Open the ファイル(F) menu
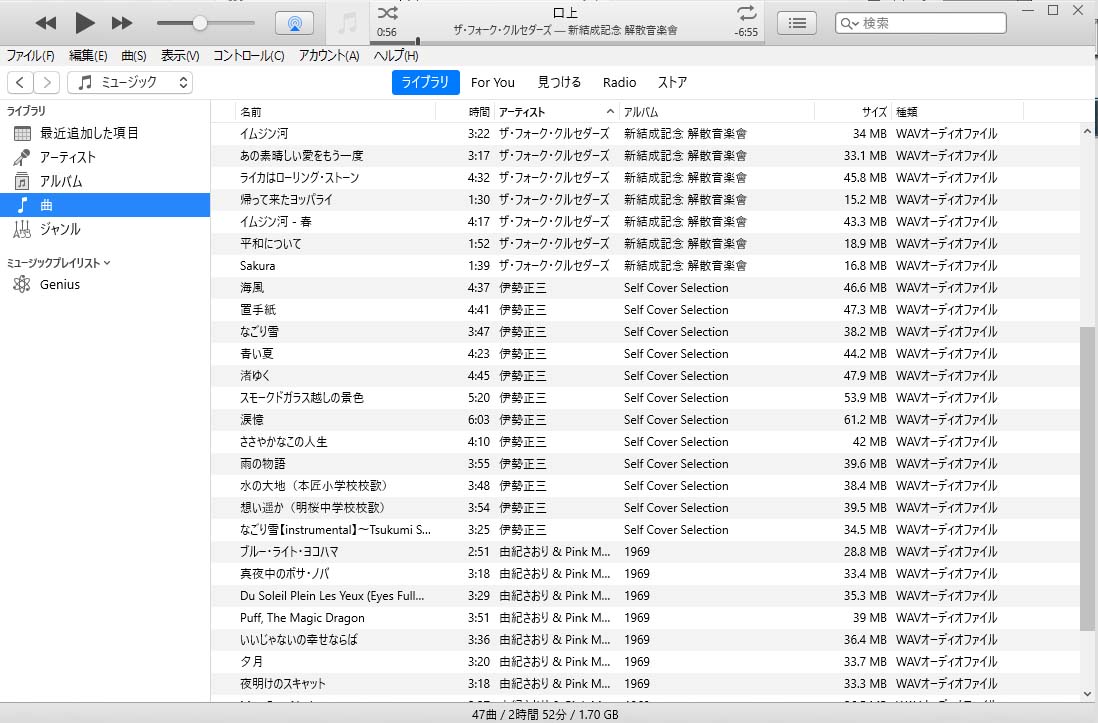Screen dimensions: 1098x723 tap(31, 56)
